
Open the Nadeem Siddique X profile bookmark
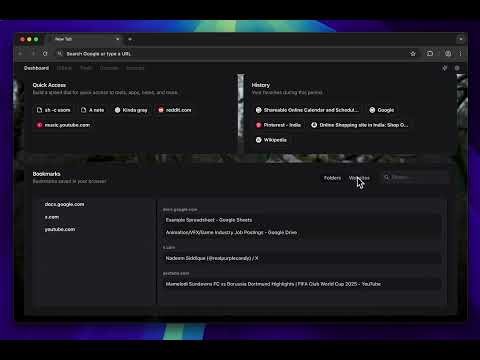click(303, 258)
